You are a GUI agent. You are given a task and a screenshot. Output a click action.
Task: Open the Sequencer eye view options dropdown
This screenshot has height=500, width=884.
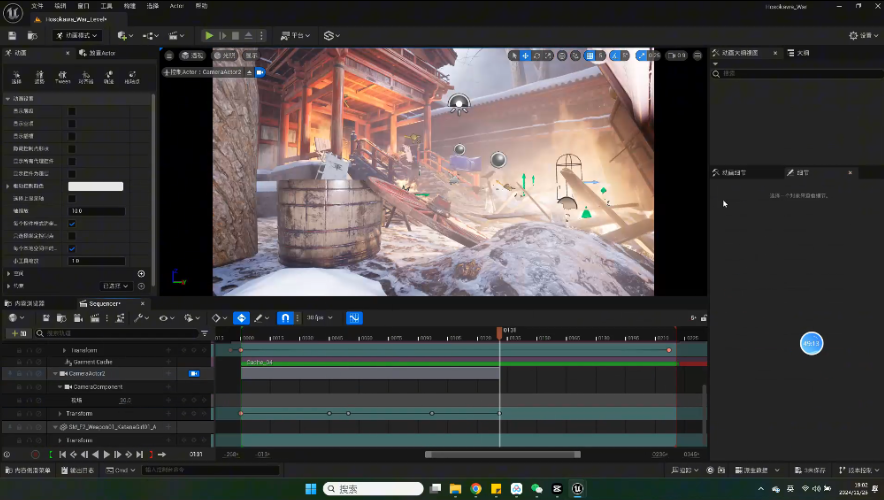pyautogui.click(x=166, y=318)
